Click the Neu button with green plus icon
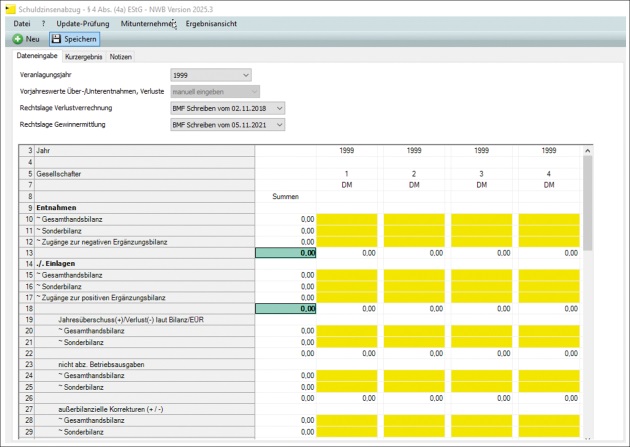The height and width of the screenshot is (447, 630). [x=26, y=39]
